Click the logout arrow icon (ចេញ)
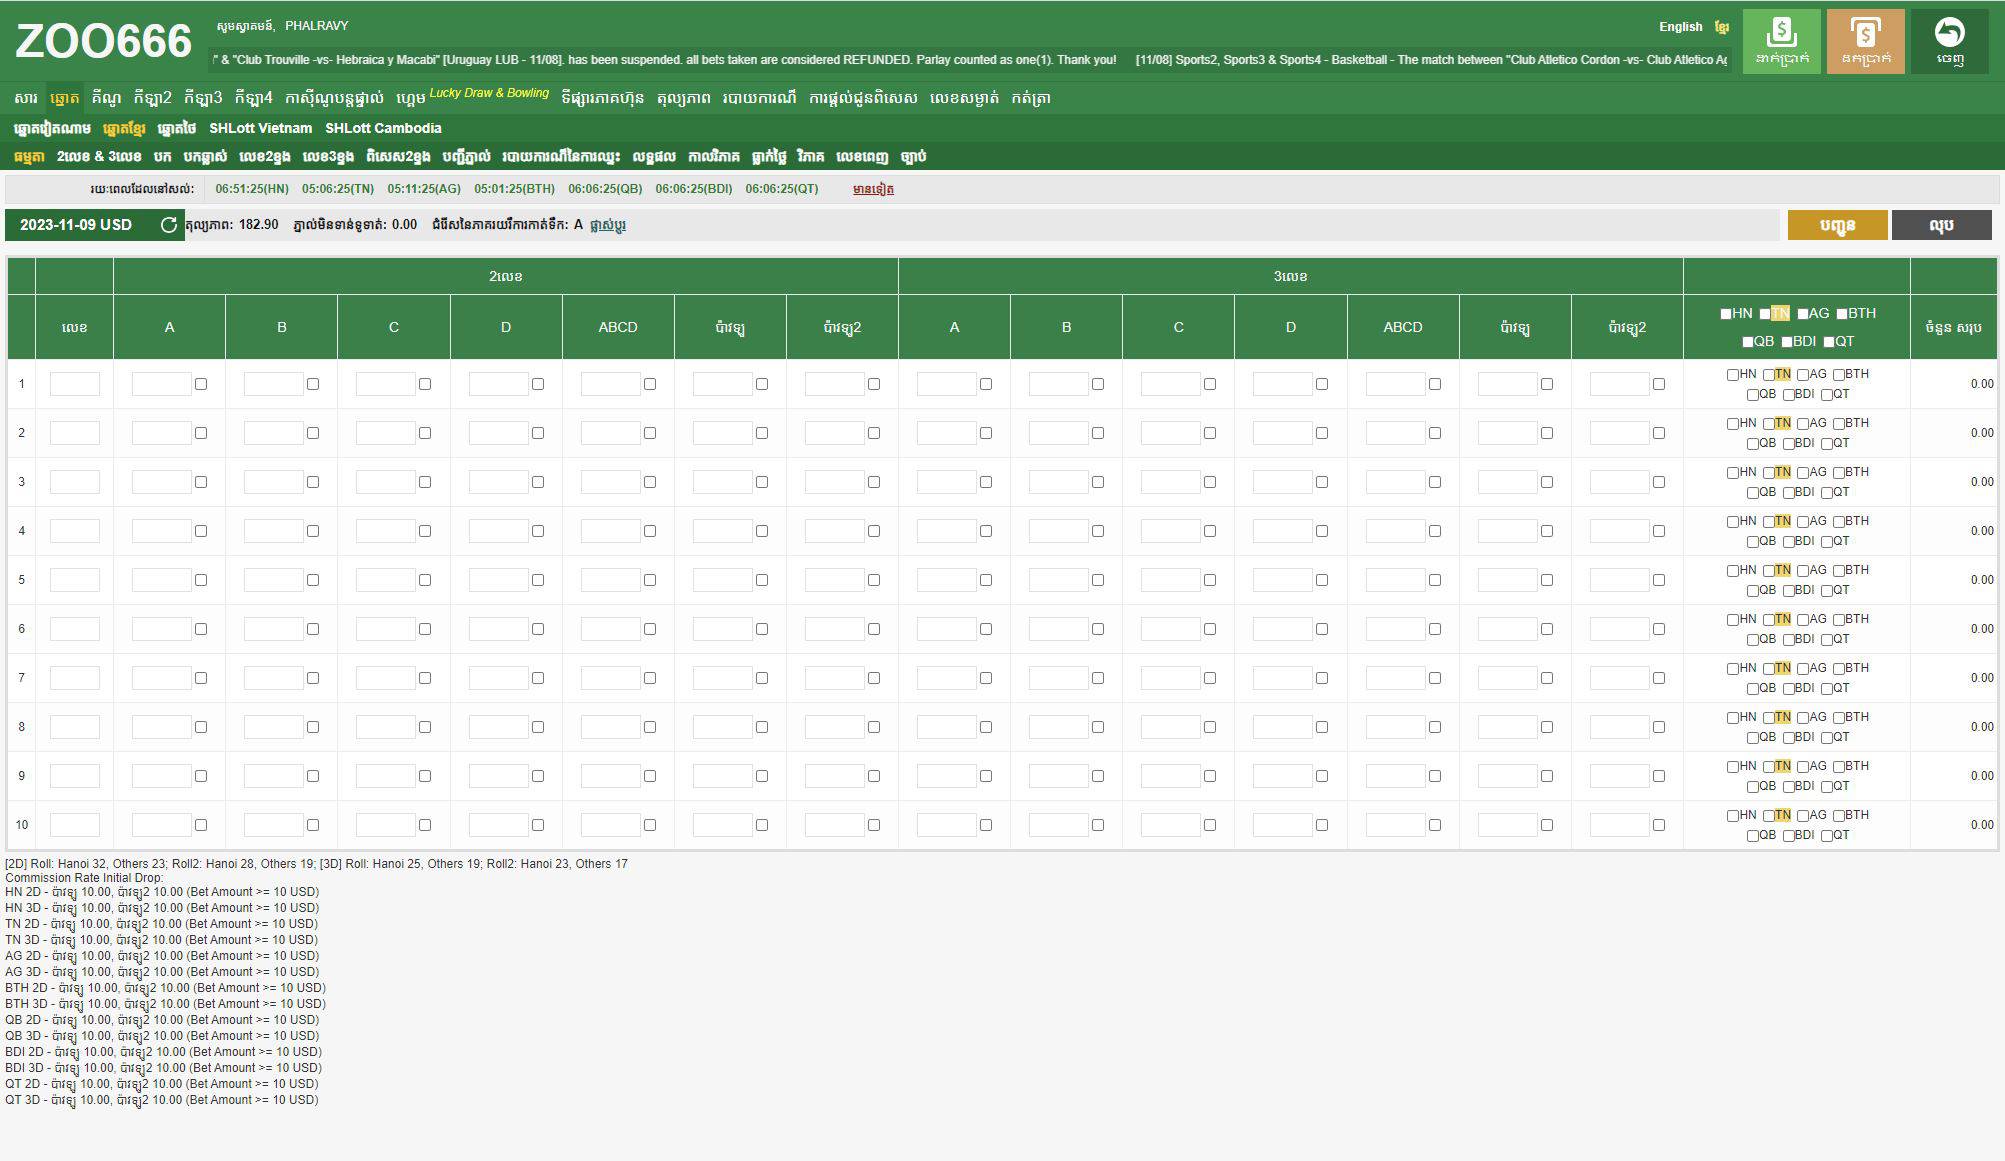This screenshot has width=2005, height=1161. pos(1949,41)
